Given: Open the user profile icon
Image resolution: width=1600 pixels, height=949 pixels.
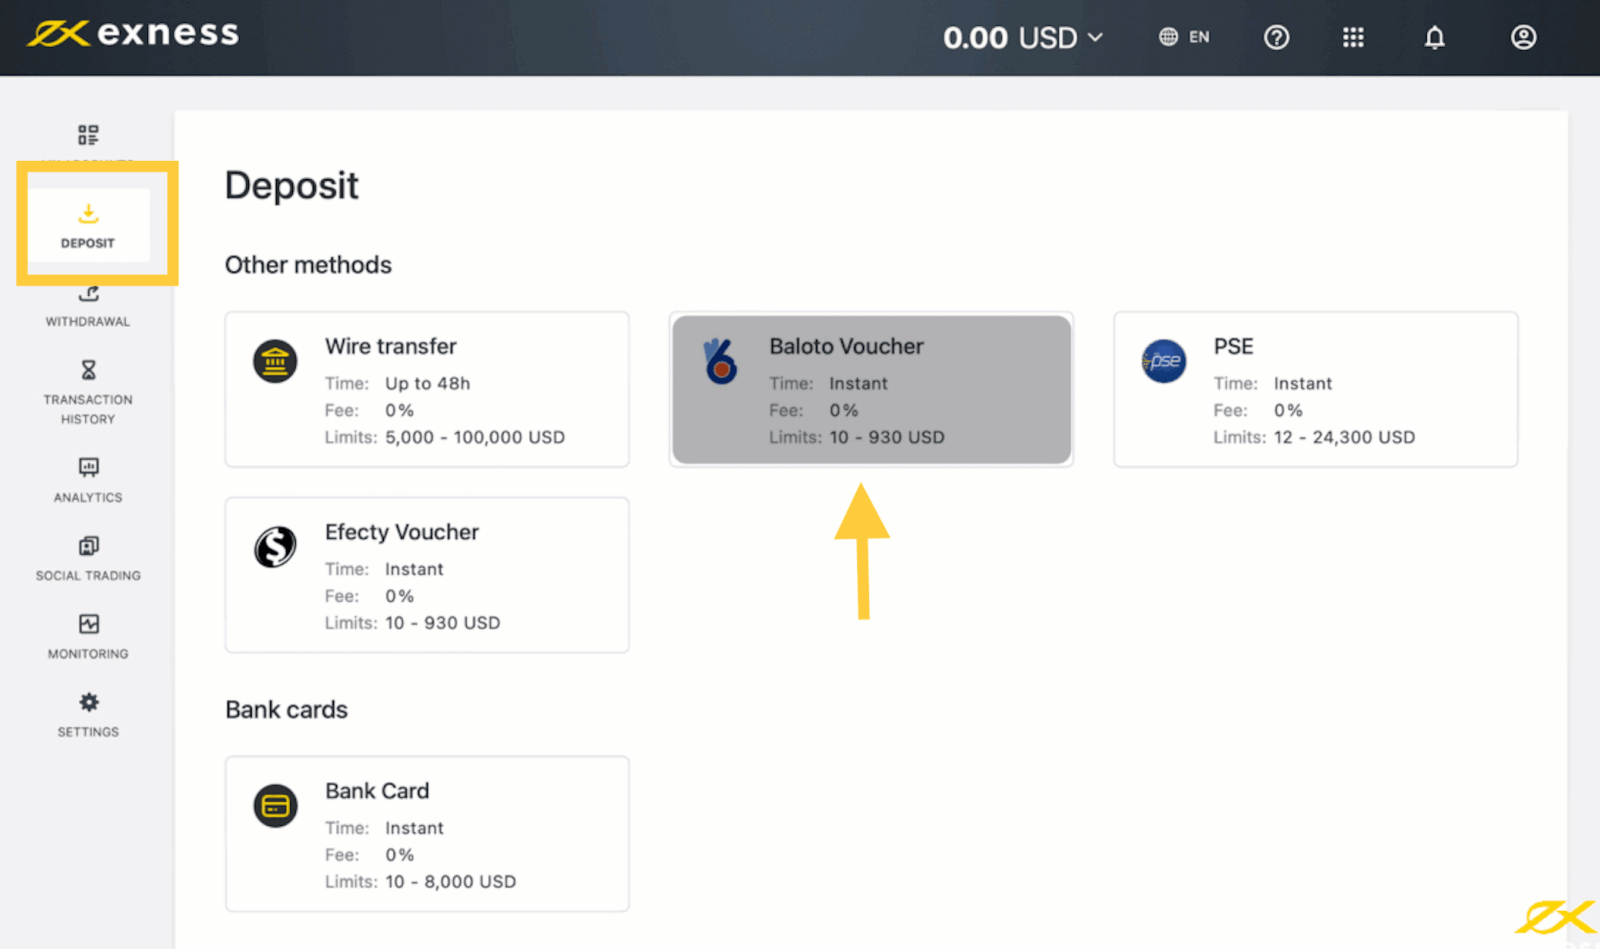Looking at the screenshot, I should point(1523,37).
